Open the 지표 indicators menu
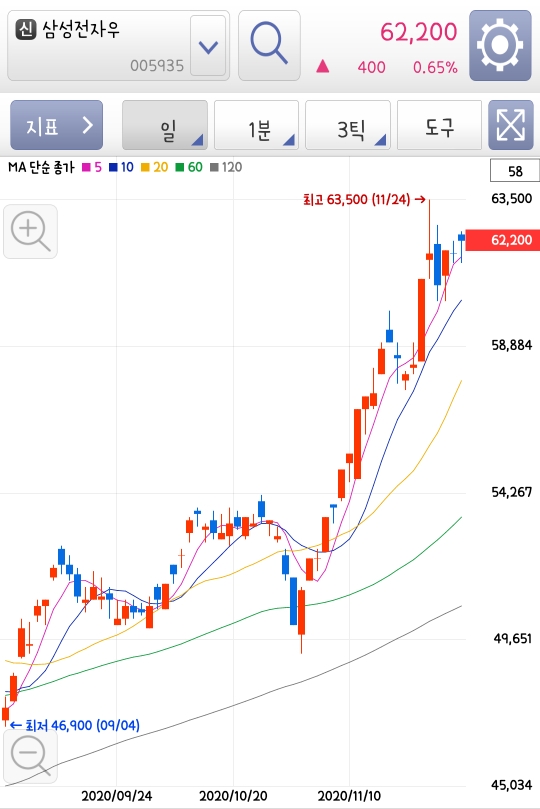 (x=57, y=125)
